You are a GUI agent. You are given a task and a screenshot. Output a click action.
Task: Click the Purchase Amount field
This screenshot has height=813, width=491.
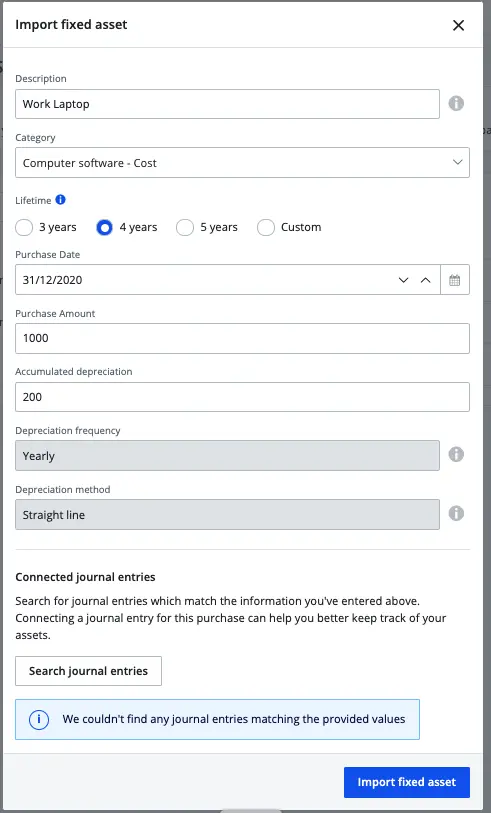(242, 338)
